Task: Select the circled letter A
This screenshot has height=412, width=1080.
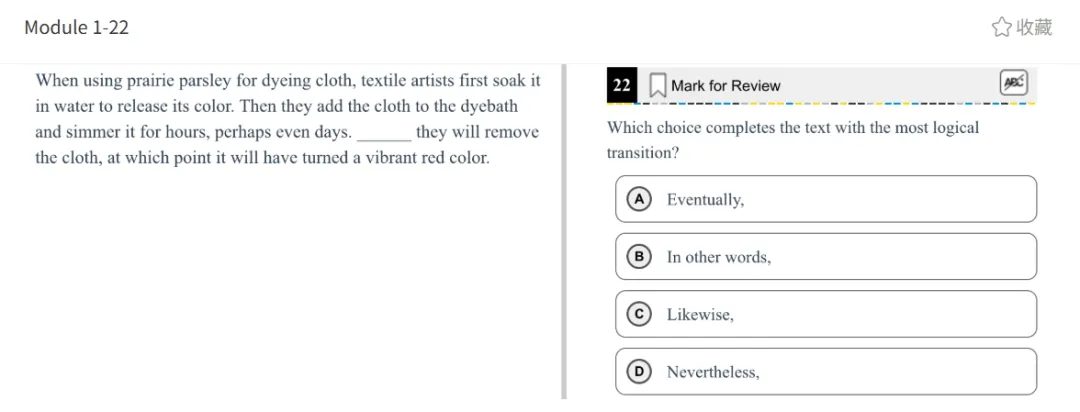Action: [638, 199]
